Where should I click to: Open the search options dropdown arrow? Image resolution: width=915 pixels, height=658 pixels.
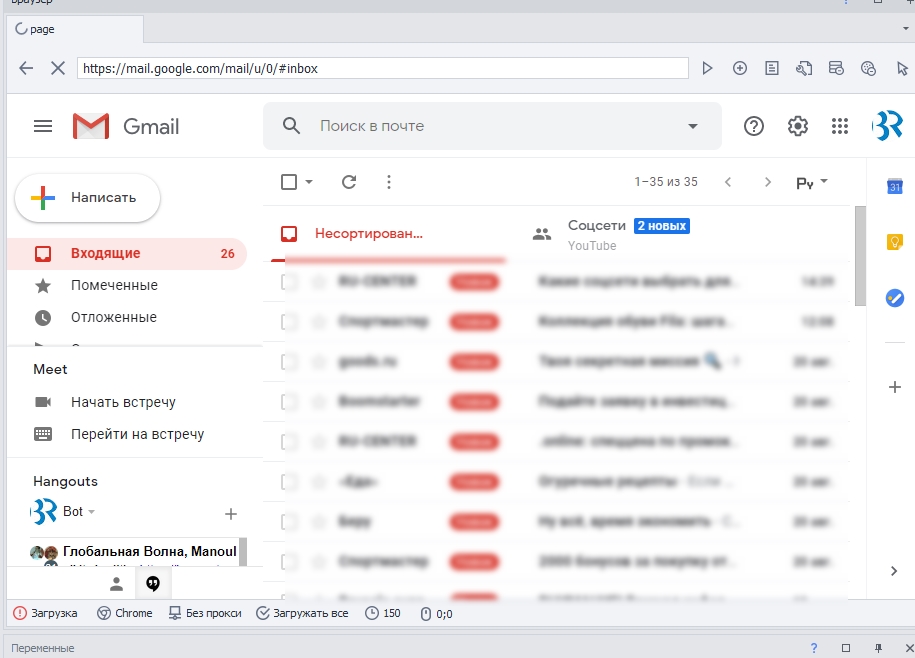[x=693, y=126]
